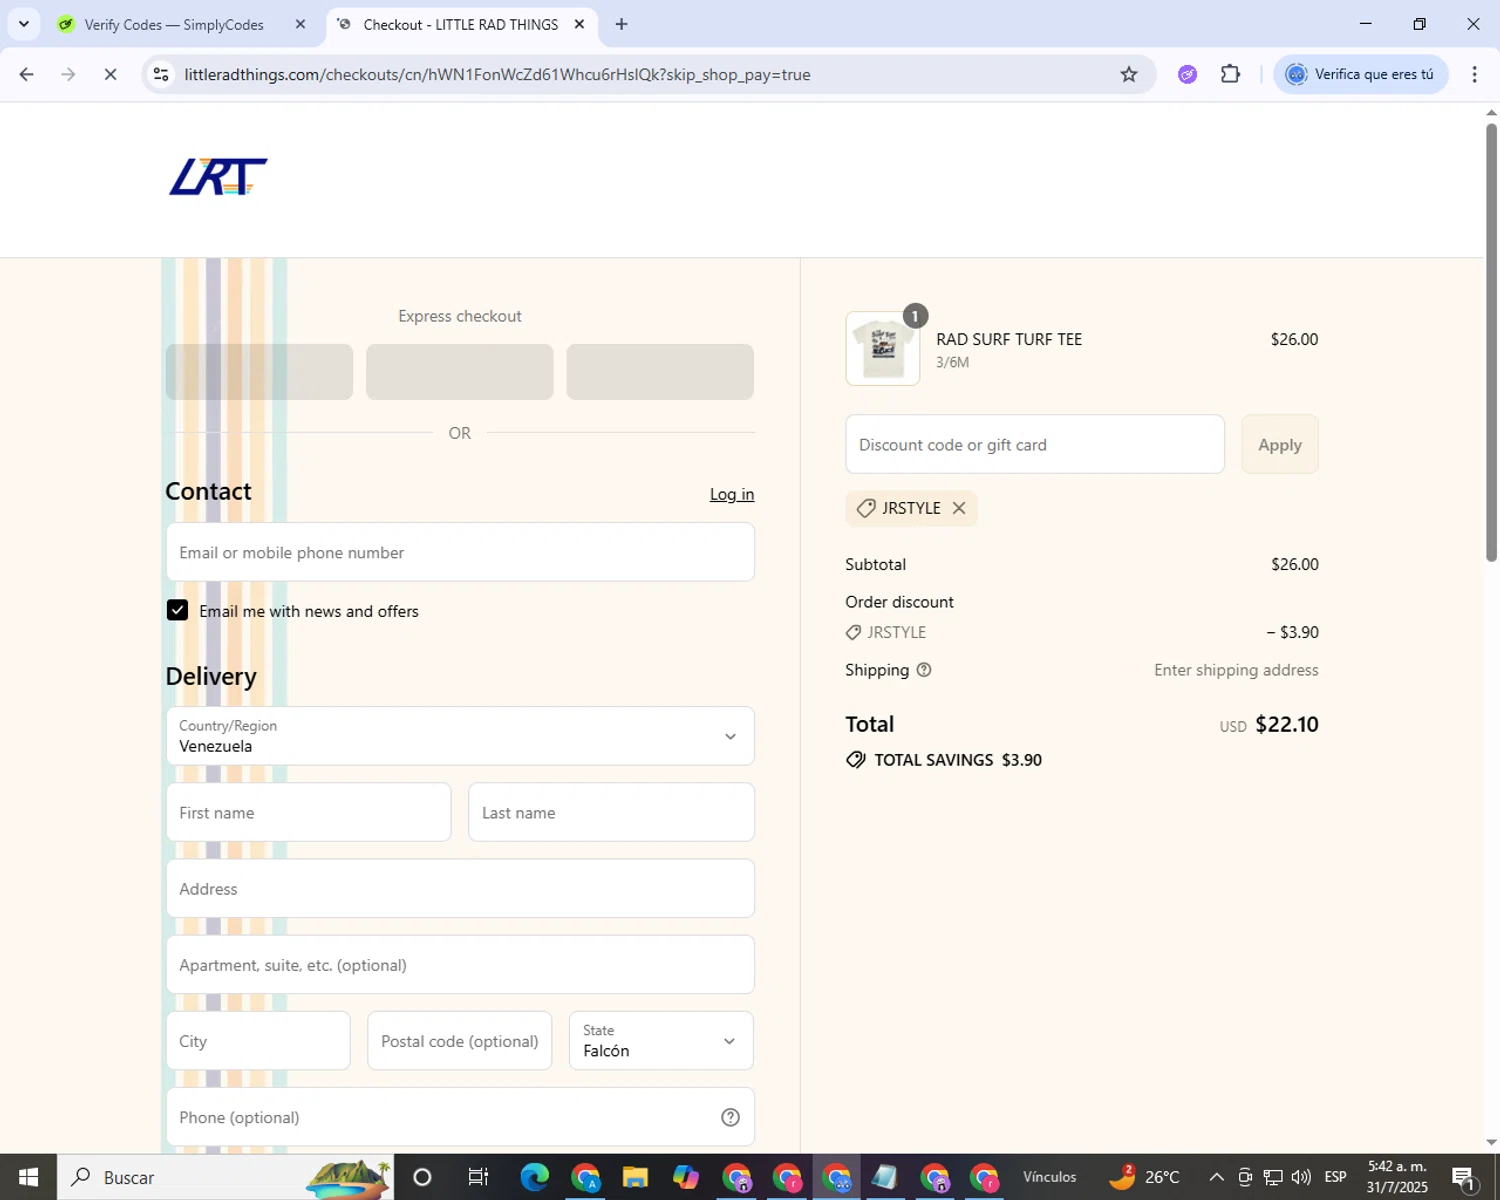Click the page vertical scrollbar thumb

pyautogui.click(x=1491, y=341)
